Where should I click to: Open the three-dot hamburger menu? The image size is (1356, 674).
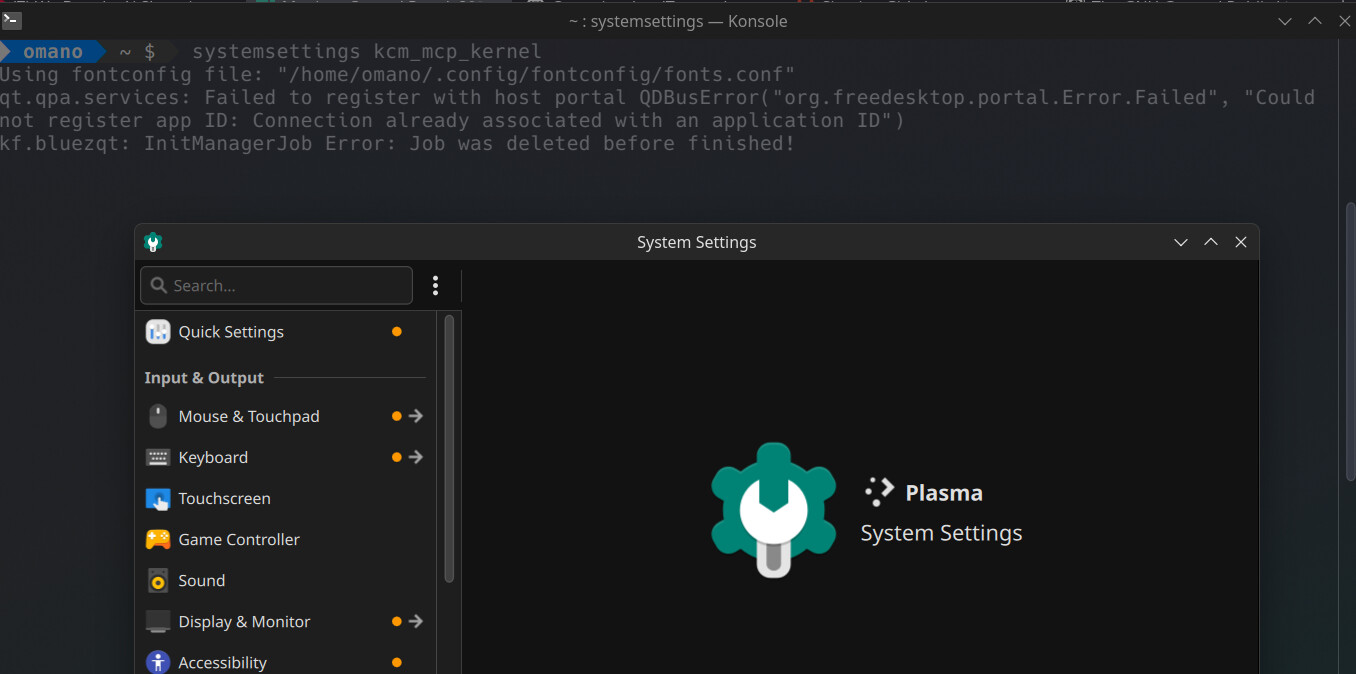tap(435, 286)
